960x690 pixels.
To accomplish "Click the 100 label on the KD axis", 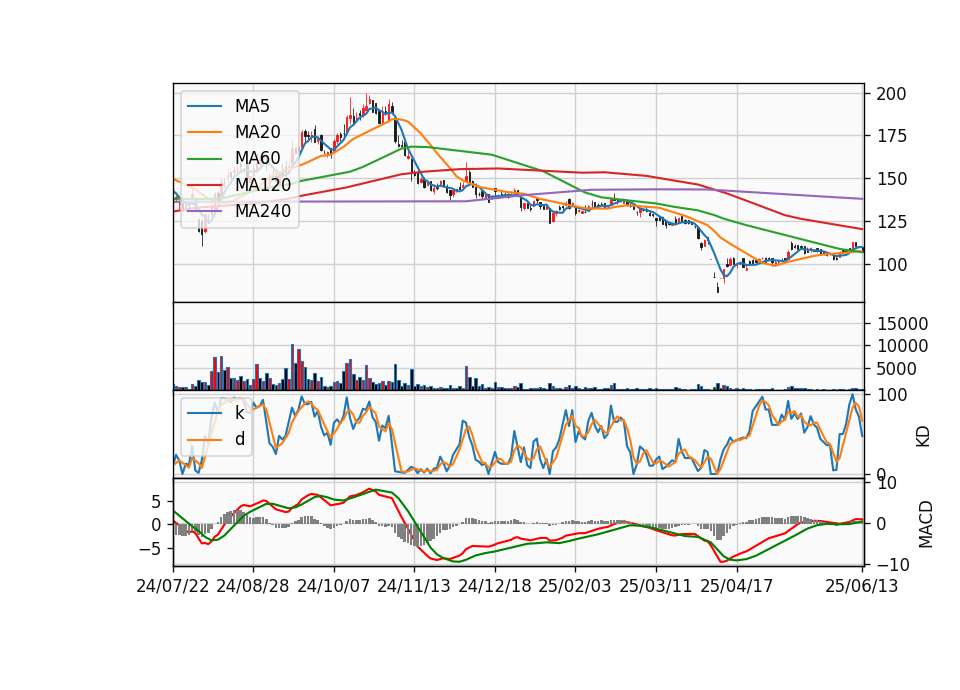I will point(891,395).
